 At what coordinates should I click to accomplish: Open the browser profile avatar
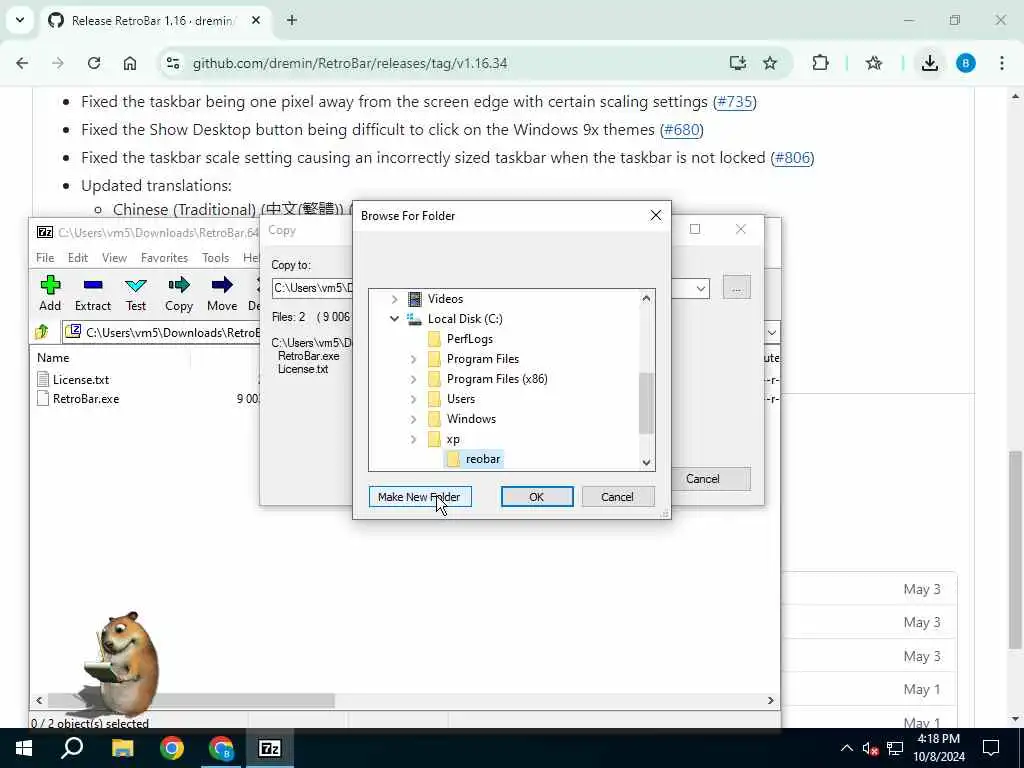pos(966,63)
